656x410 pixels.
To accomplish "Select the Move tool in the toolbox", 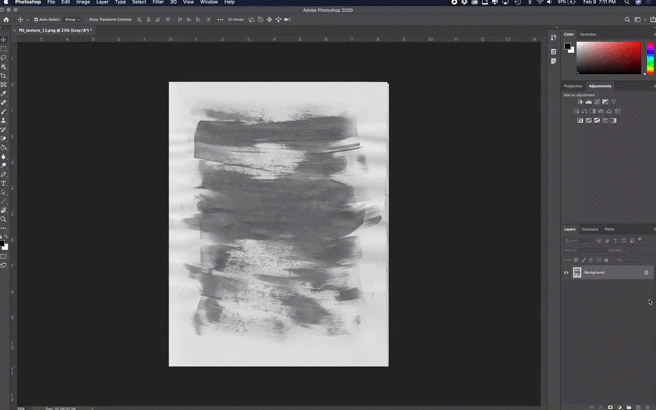I will click(3, 40).
